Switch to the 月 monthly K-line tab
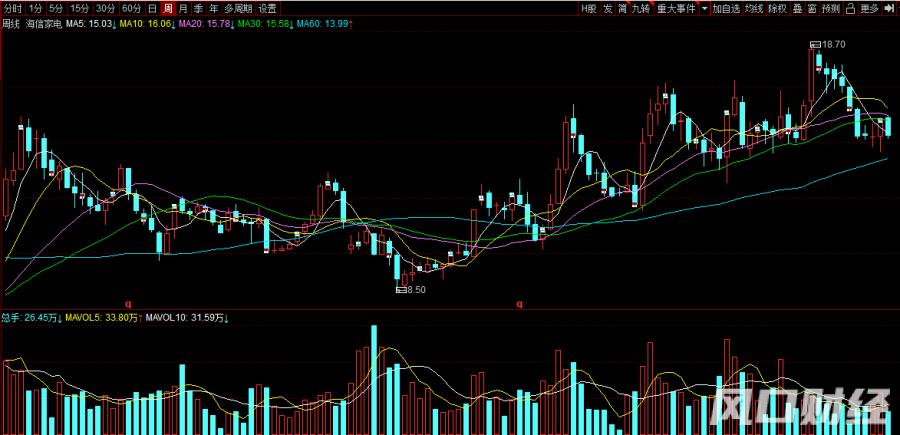The image size is (900, 435). click(183, 8)
